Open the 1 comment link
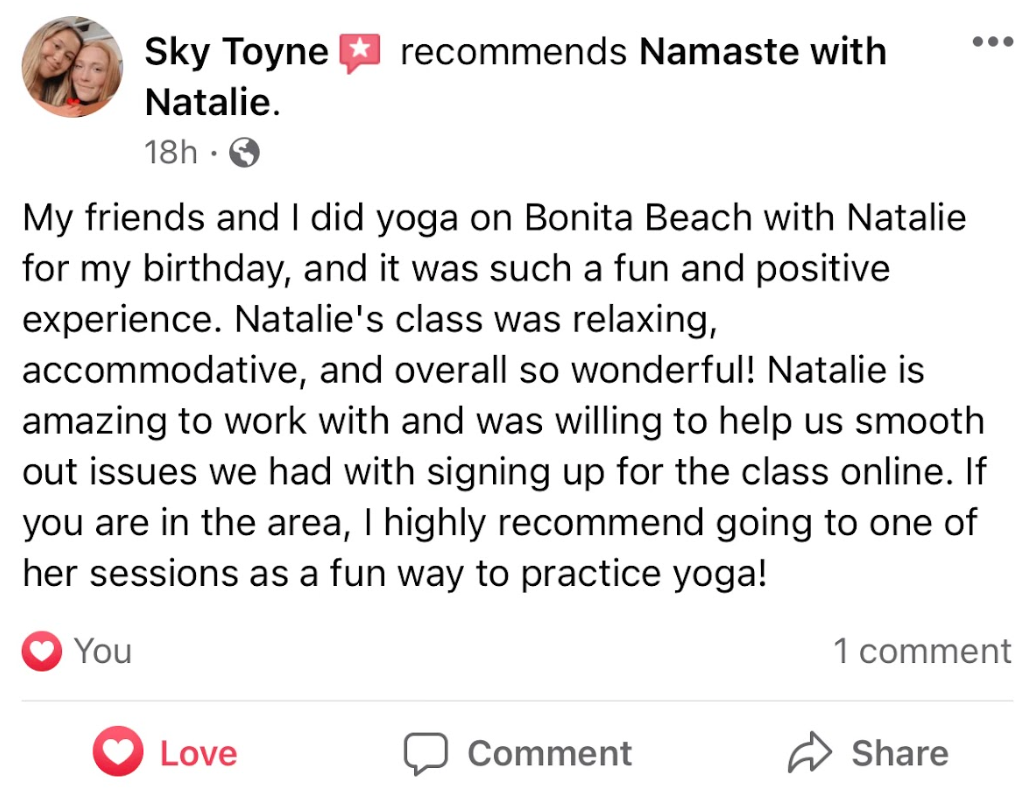This screenshot has width=1036, height=790. coord(922,652)
